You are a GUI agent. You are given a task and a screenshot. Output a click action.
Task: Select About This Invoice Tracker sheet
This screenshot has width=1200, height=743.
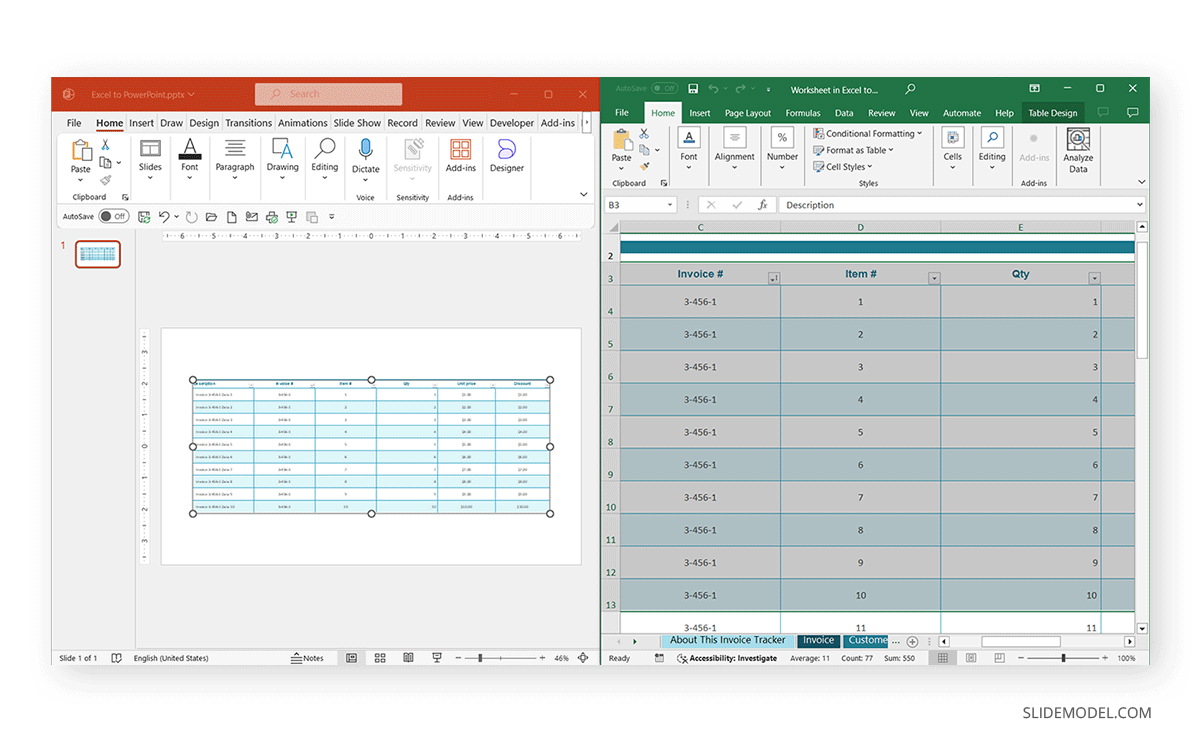pos(727,640)
